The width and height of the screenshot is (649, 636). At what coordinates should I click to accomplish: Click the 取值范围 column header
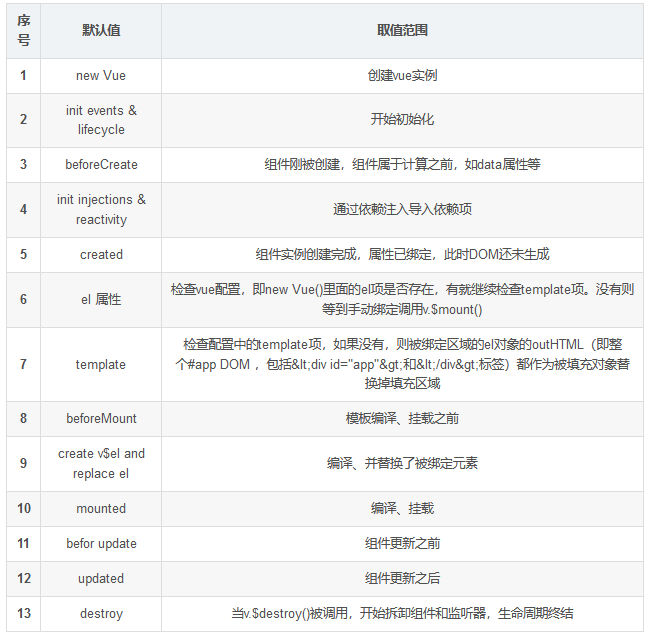[402, 31]
